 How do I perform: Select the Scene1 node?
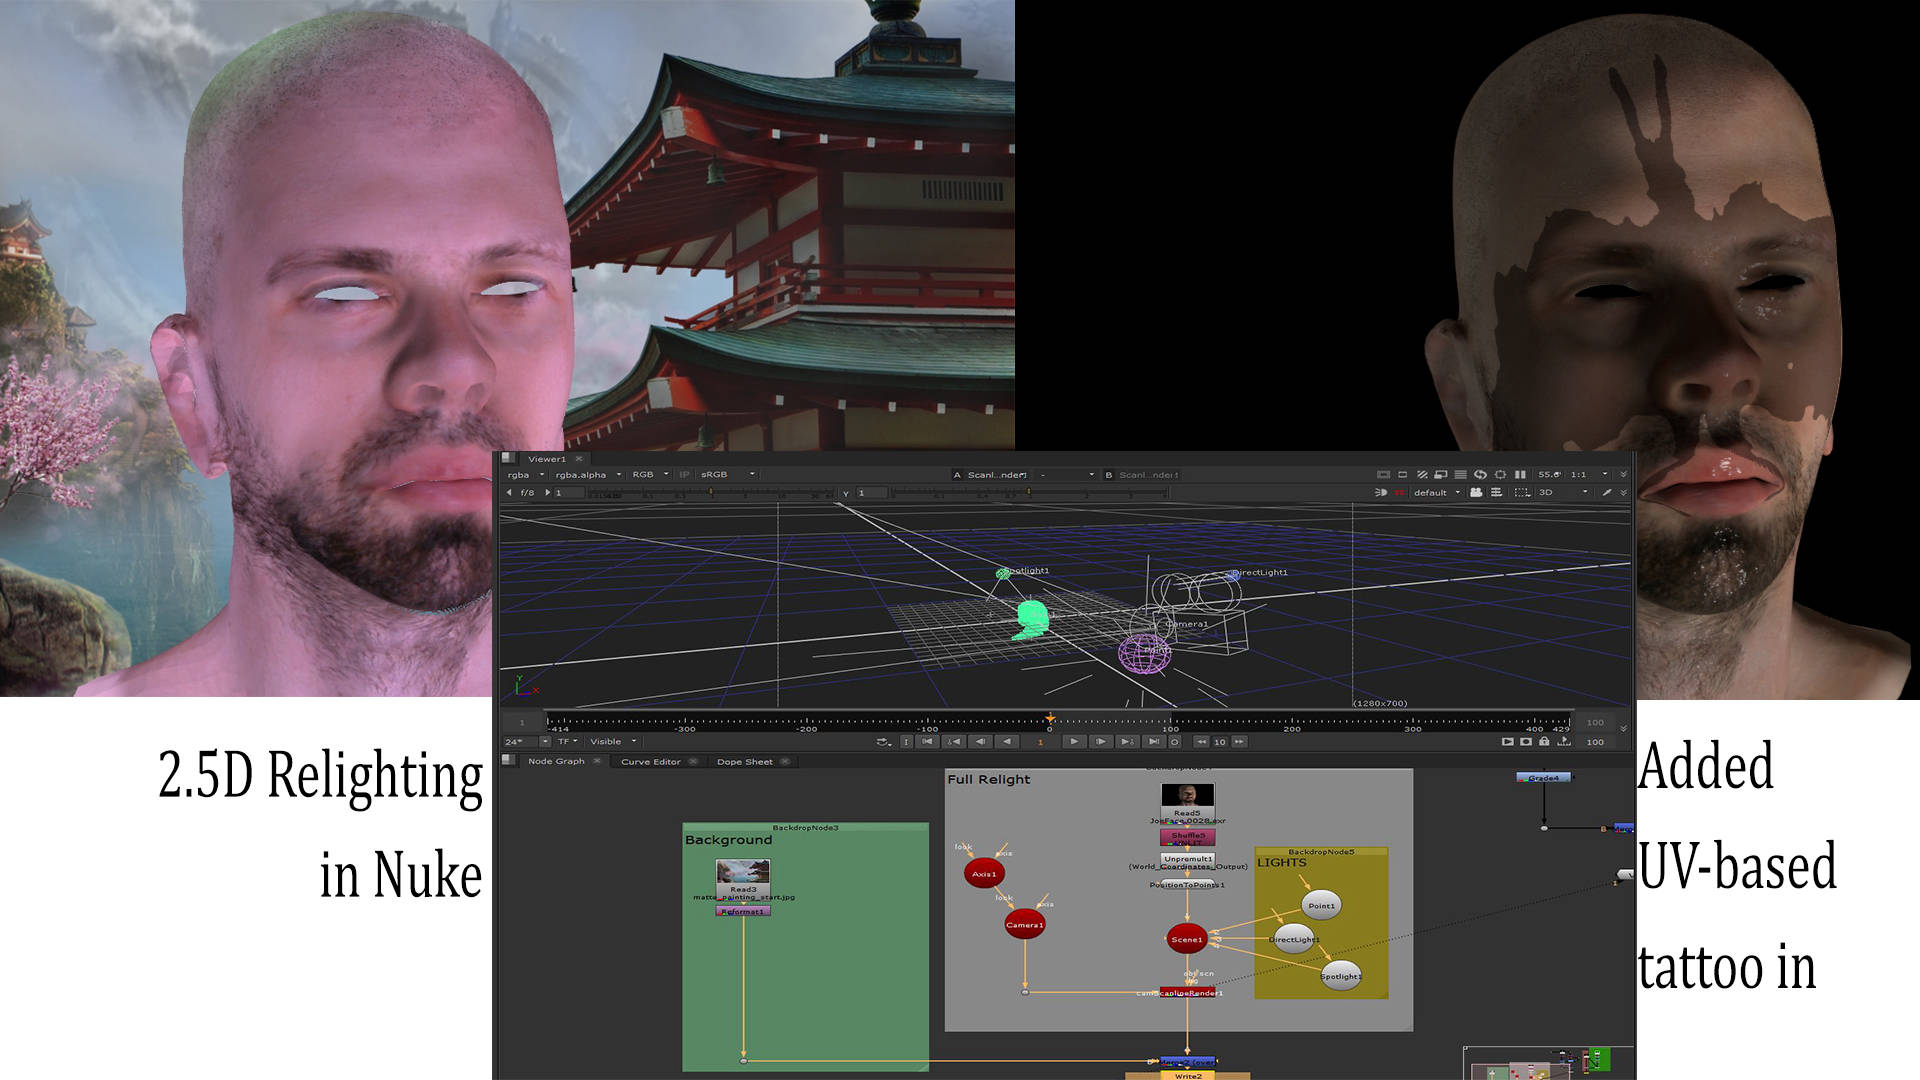coord(1186,939)
